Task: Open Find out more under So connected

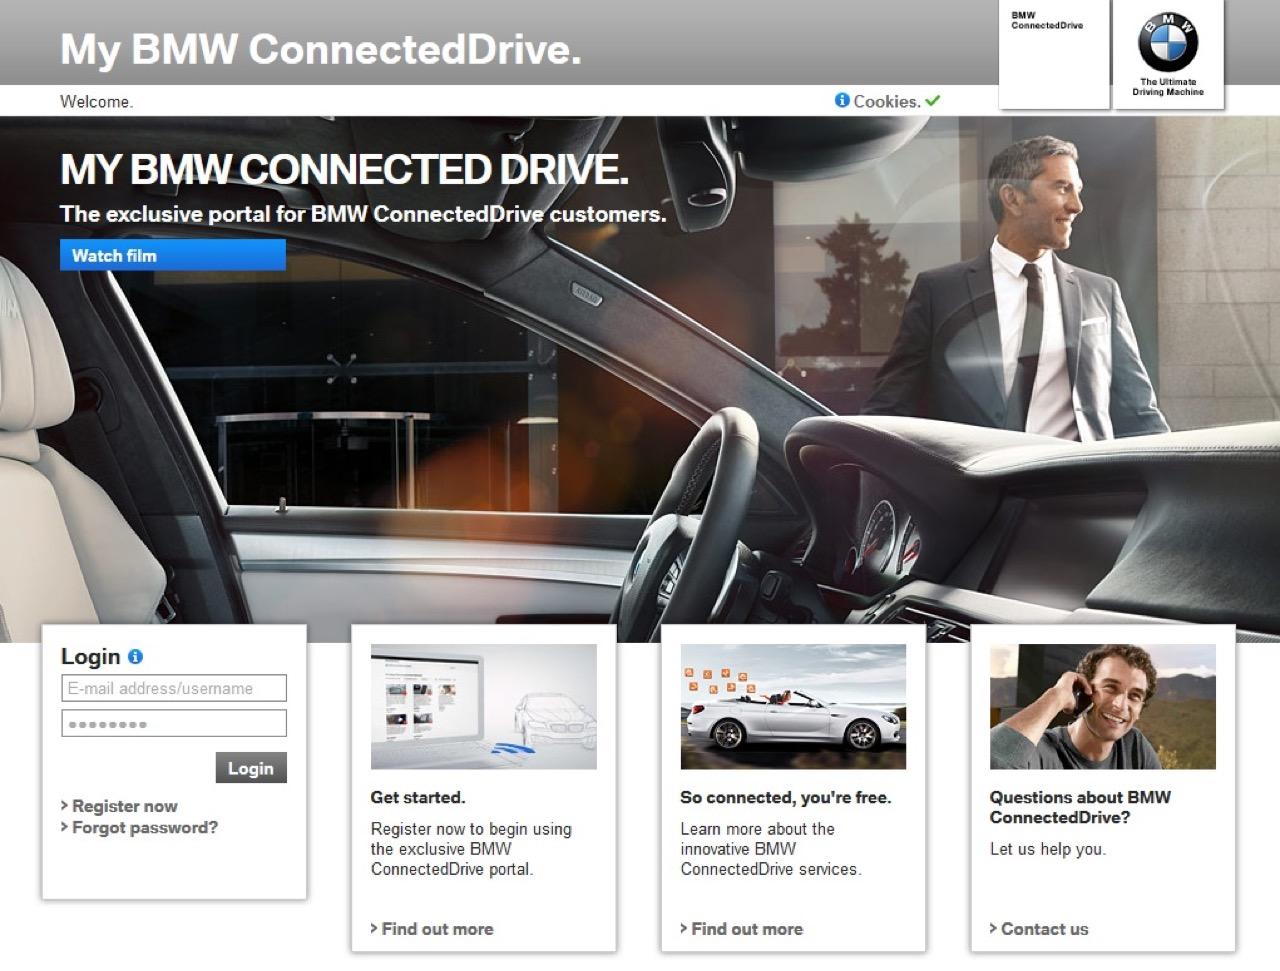Action: (x=747, y=929)
